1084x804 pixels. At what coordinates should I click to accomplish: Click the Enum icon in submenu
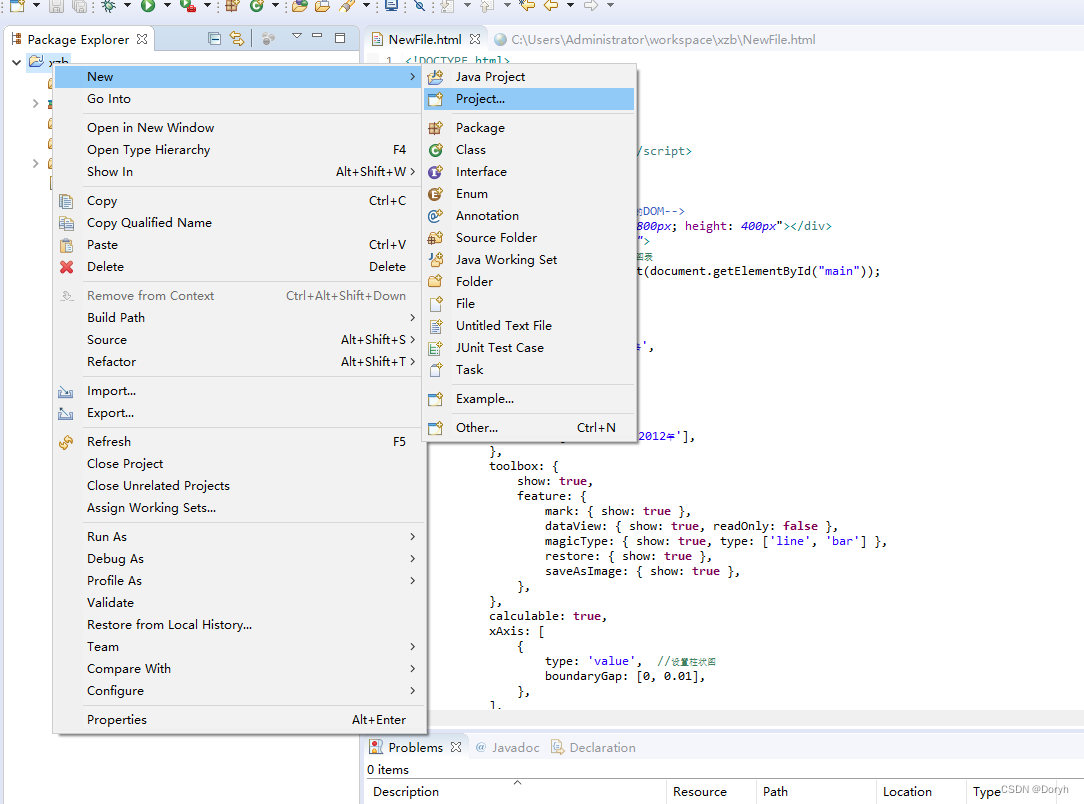click(x=436, y=194)
